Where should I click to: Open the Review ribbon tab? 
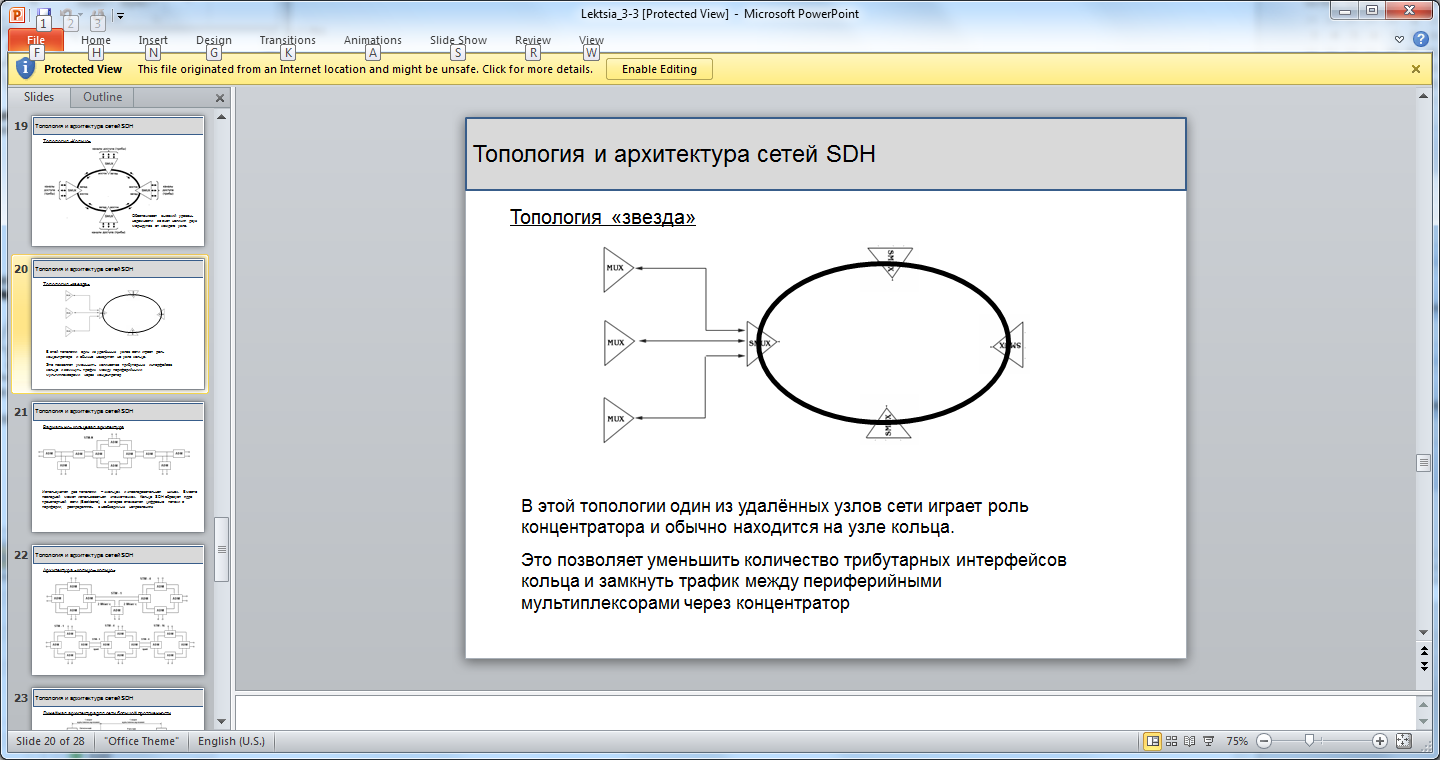pos(533,40)
